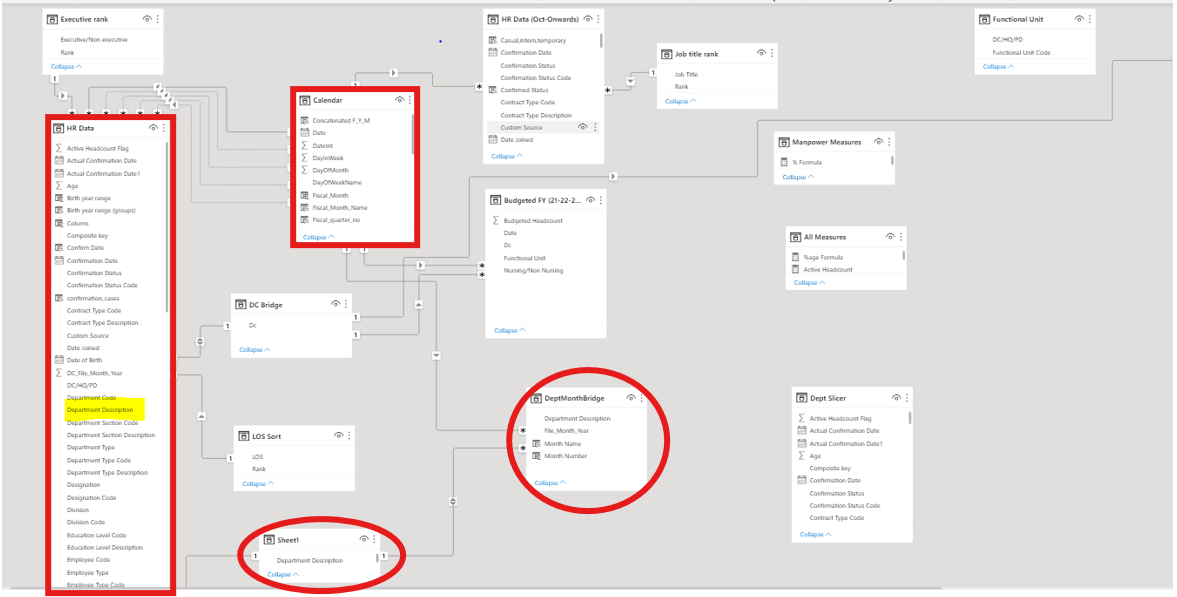Screen dimensions: 1177x597
Task: Collapse the Functional Unit table
Action: 998,67
